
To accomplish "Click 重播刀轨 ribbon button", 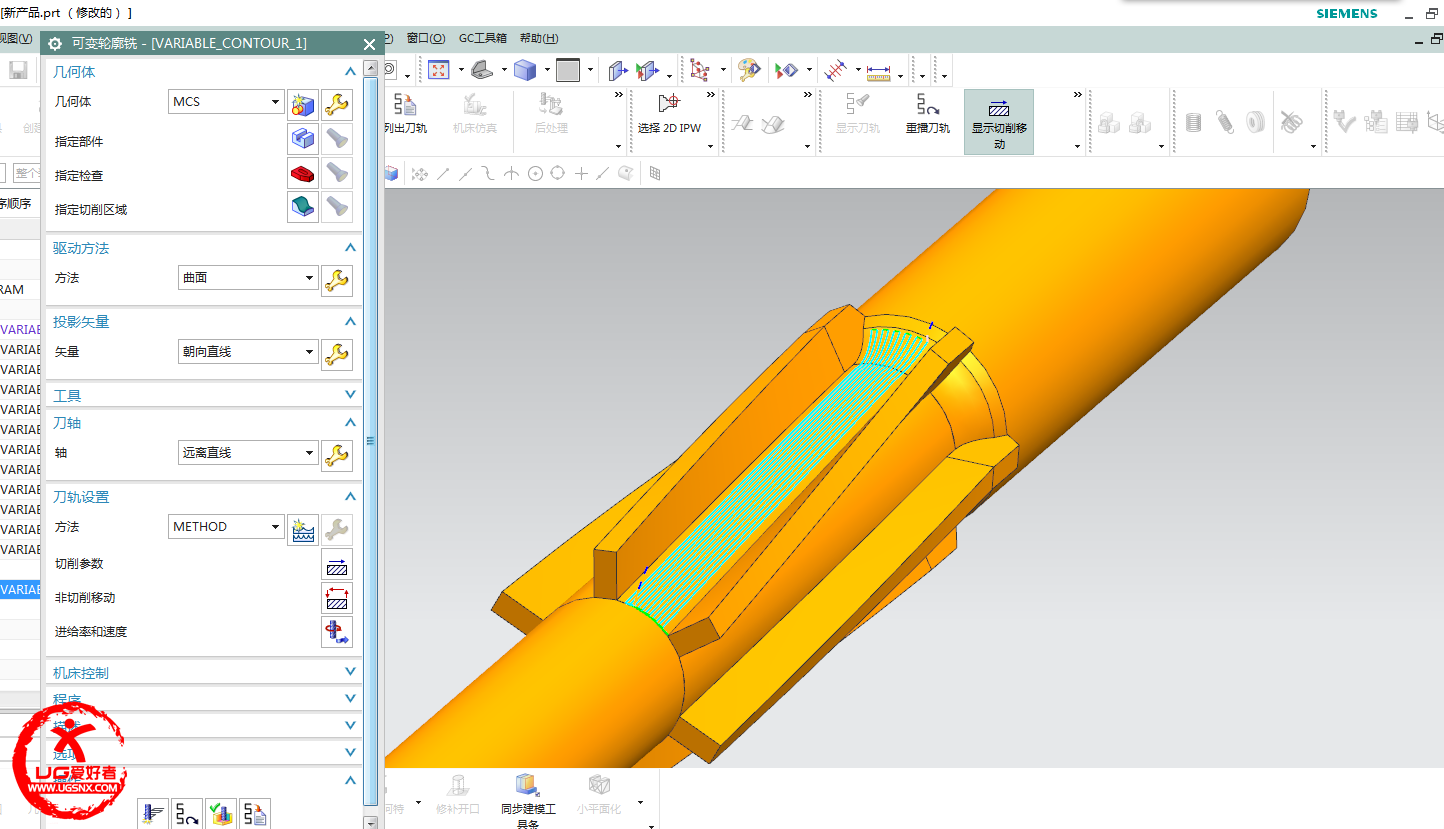I will pos(927,113).
